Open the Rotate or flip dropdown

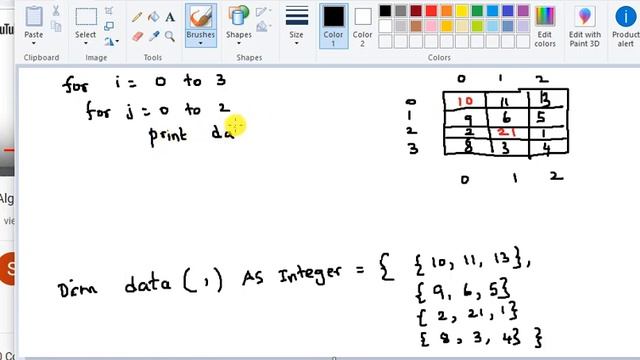111,41
